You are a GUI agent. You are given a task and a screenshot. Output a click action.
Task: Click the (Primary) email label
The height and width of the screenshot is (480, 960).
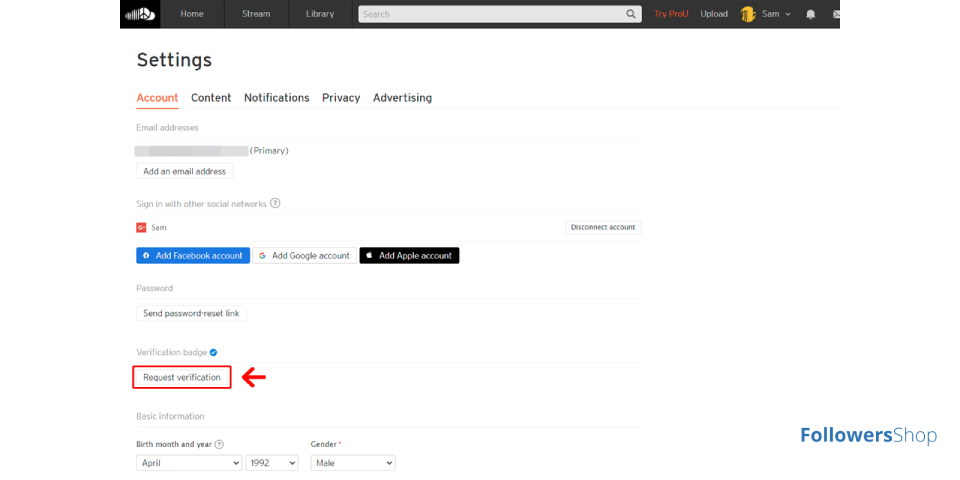tap(269, 151)
